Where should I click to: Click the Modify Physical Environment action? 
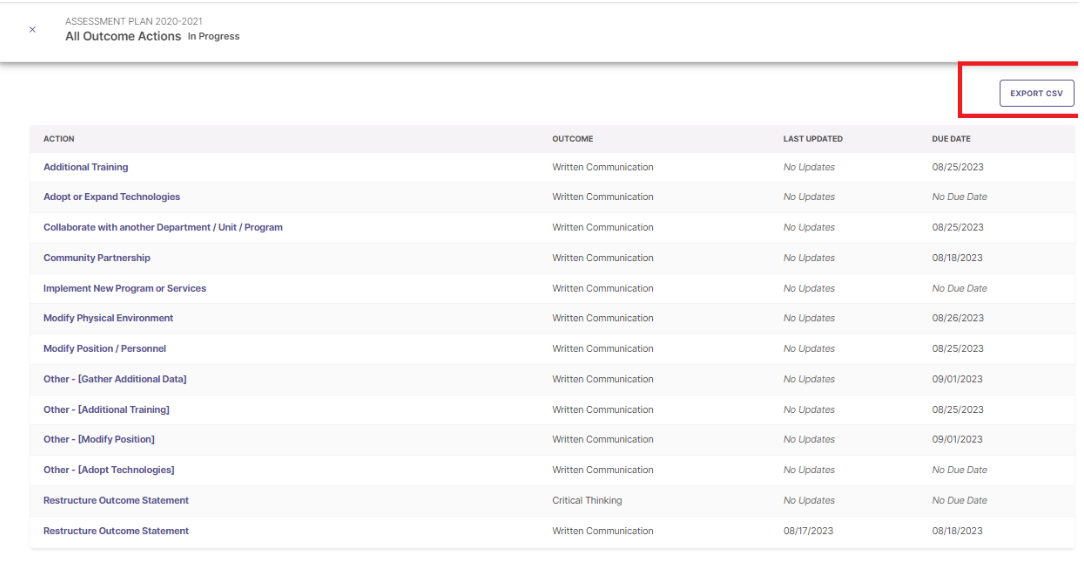pos(108,318)
